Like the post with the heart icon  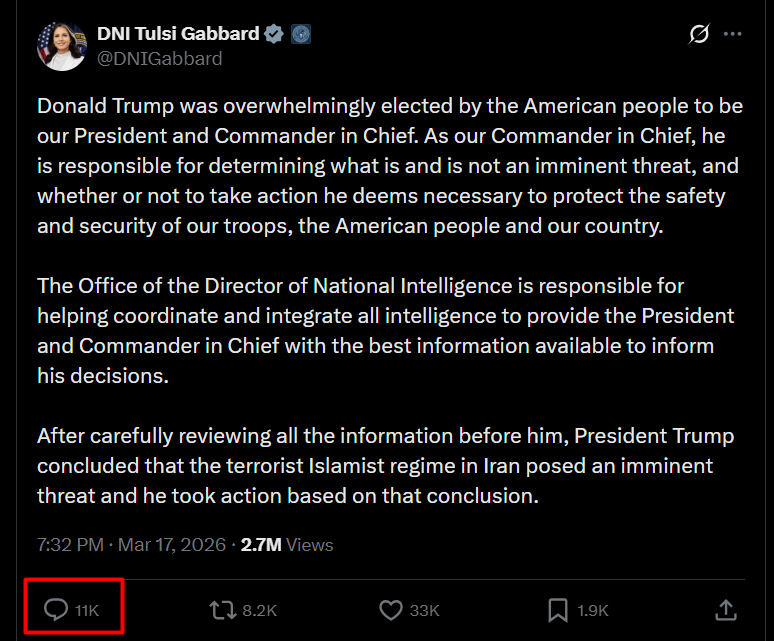(391, 609)
